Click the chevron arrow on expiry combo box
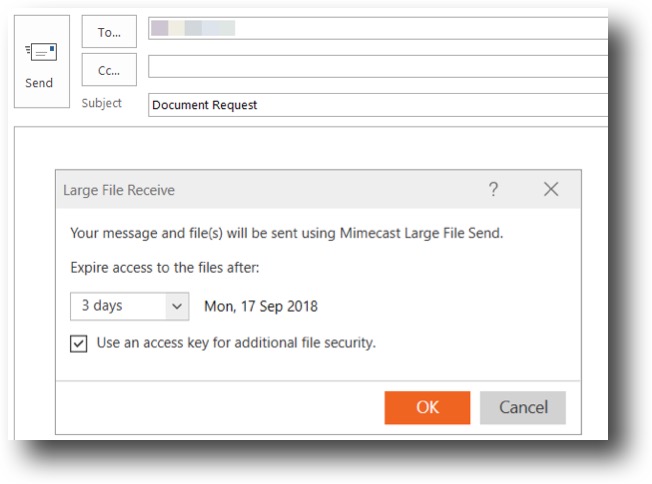This screenshot has height=484, width=652. pos(176,306)
